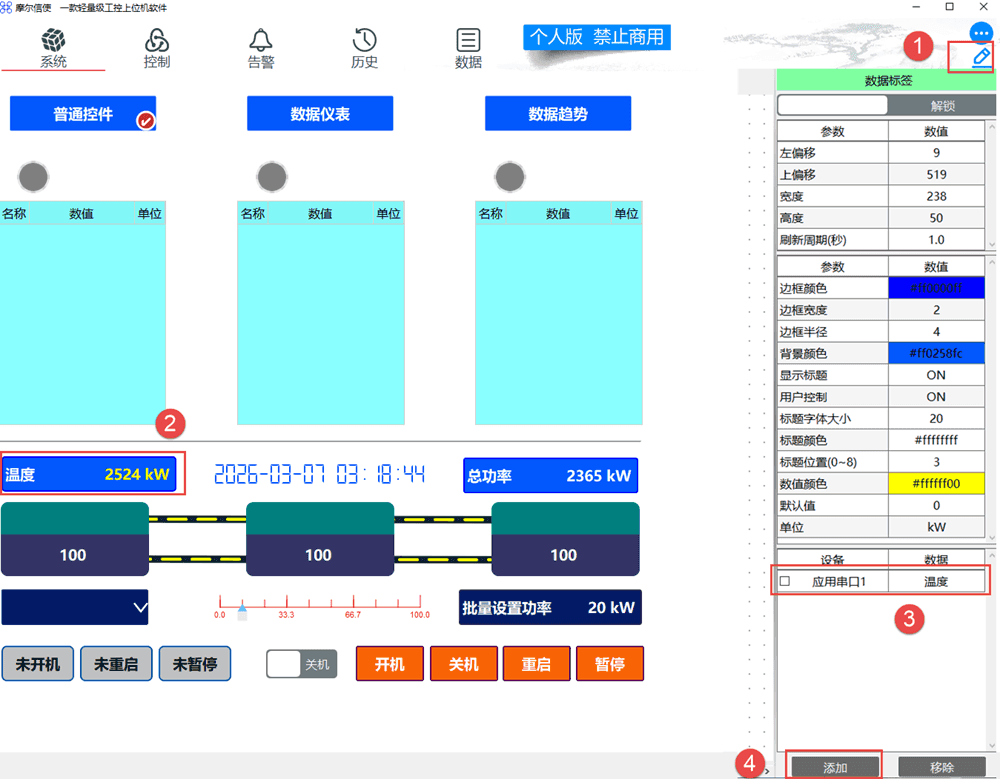Screen dimensions: 1000x779
Task: Expand the panel arrow beside 添加
Action: (767, 770)
